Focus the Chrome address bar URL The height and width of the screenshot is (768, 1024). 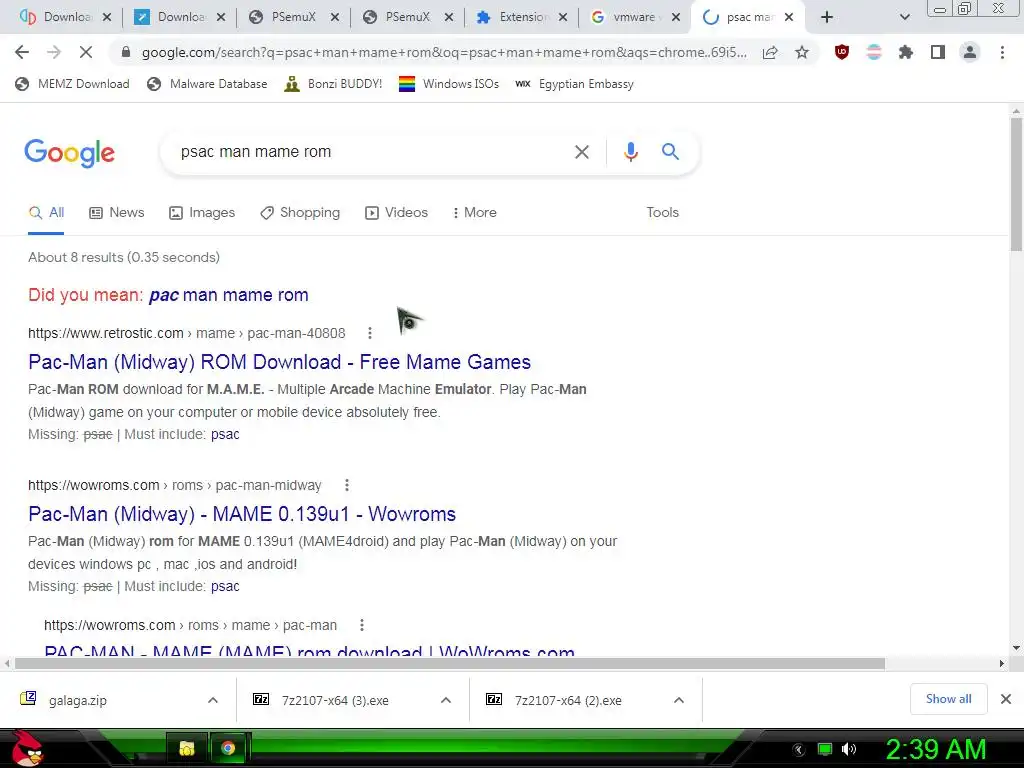click(x=444, y=52)
